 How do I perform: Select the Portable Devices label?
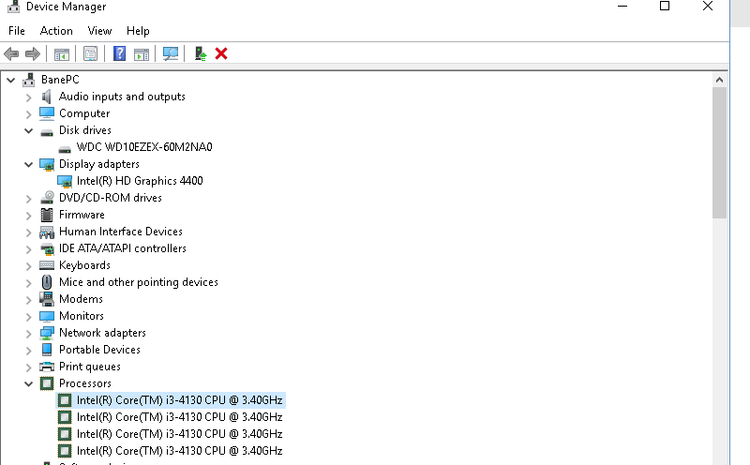pos(99,350)
